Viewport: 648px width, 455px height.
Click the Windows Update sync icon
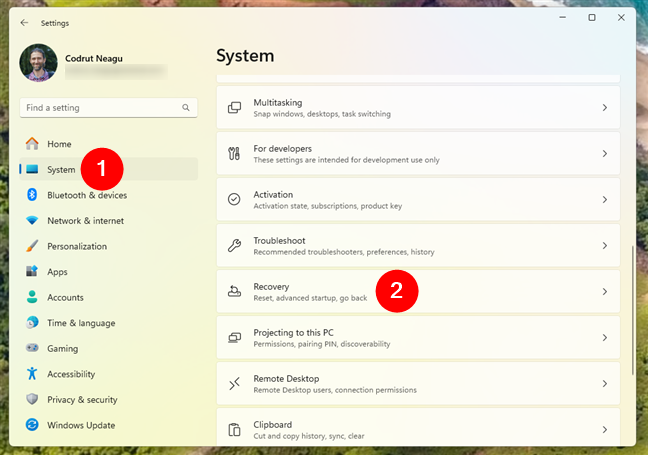32,424
